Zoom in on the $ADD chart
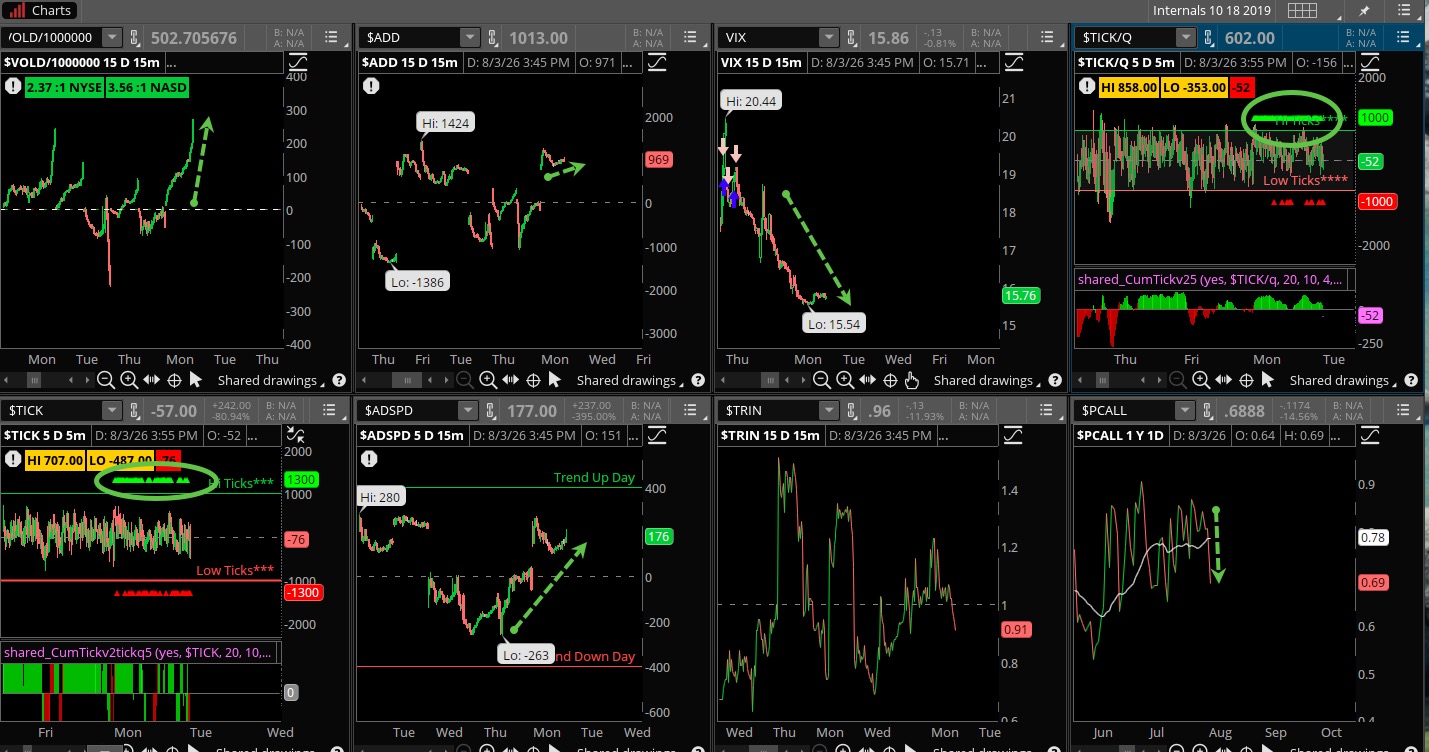The image size is (1429, 752). click(x=487, y=380)
